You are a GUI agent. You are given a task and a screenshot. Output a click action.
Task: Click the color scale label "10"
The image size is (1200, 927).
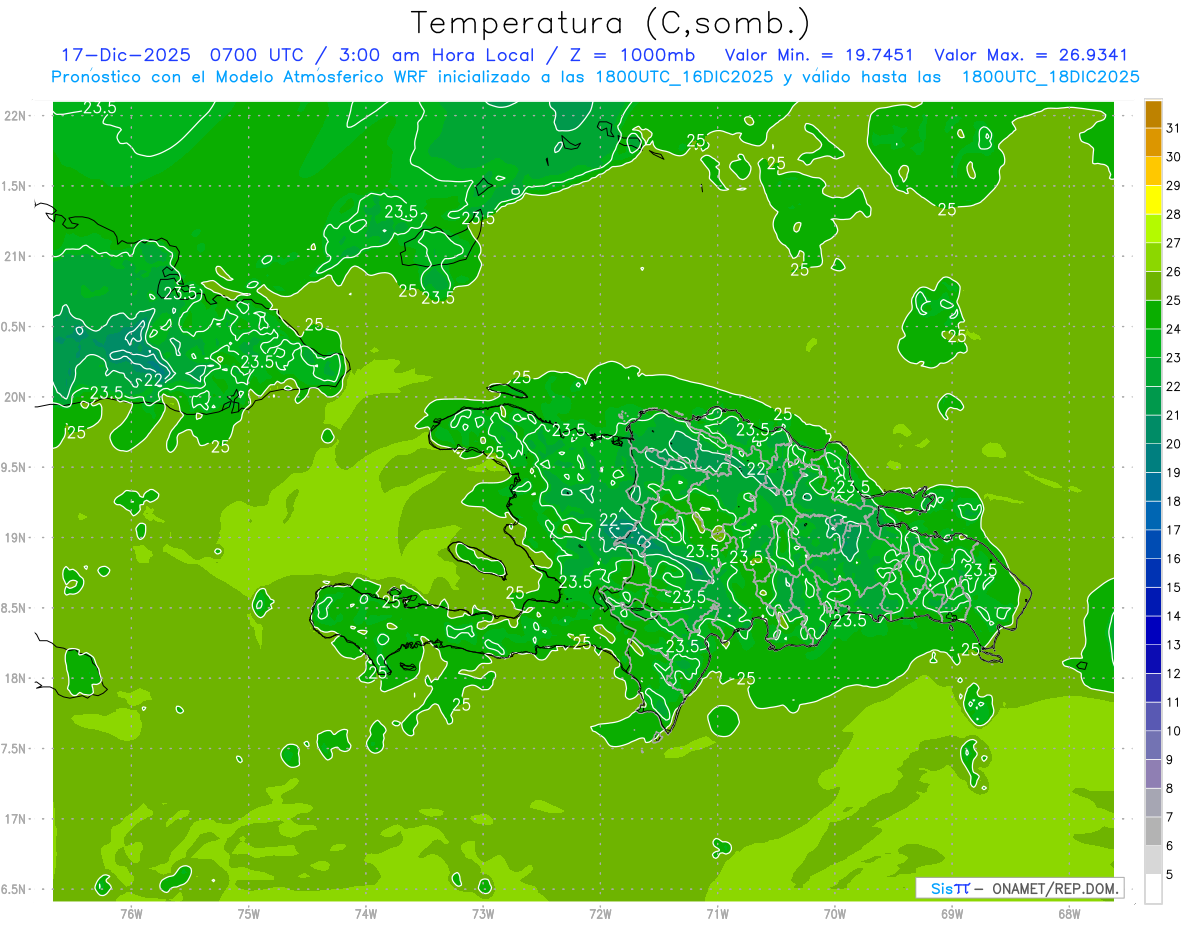[x=1173, y=732]
